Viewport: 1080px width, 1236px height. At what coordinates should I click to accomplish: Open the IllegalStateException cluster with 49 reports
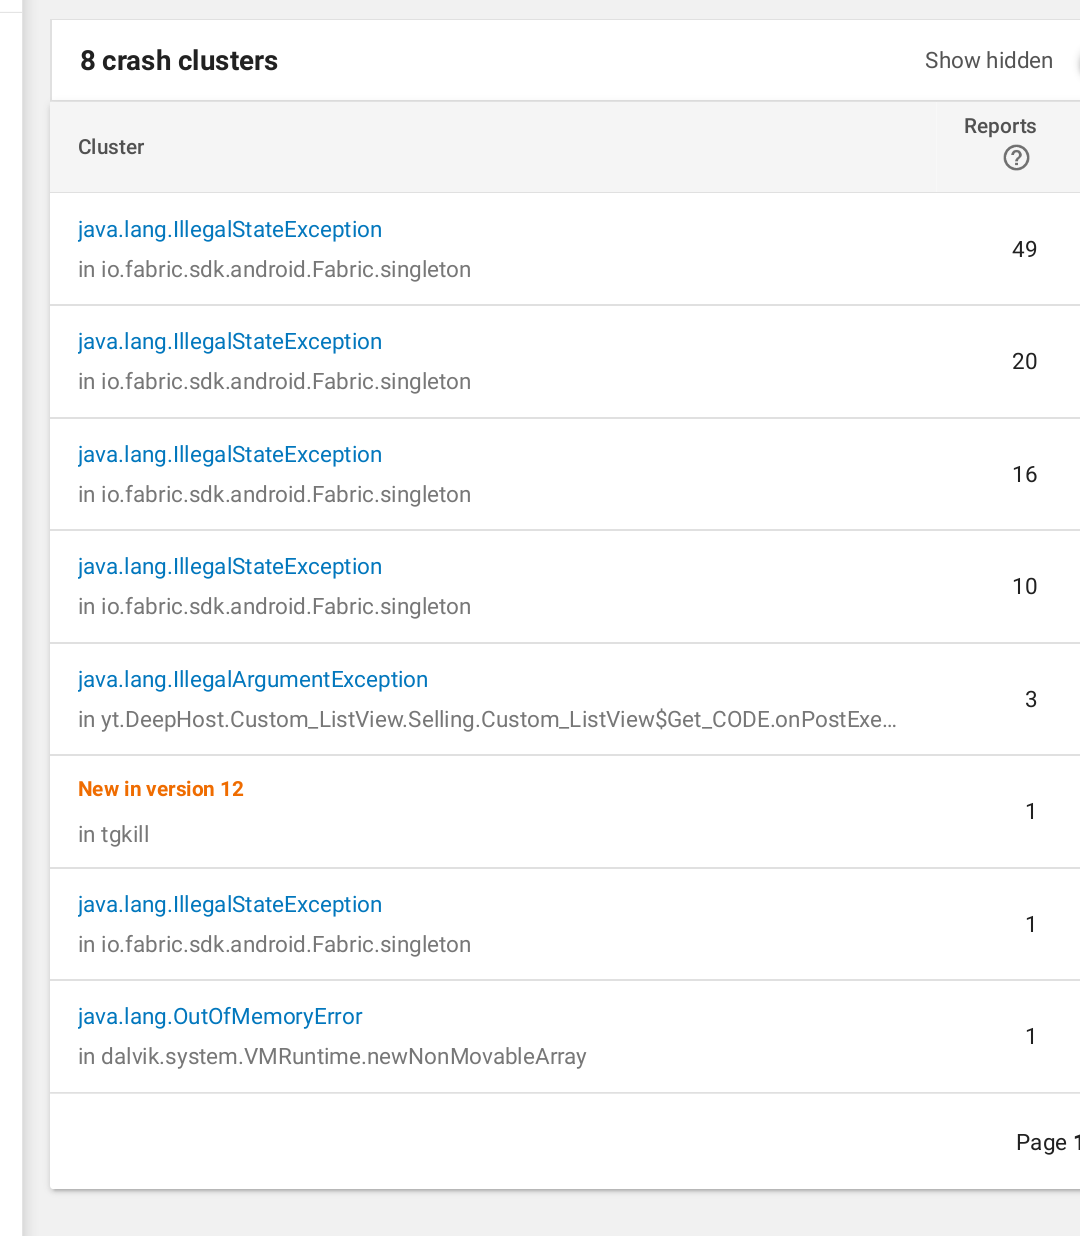point(230,230)
